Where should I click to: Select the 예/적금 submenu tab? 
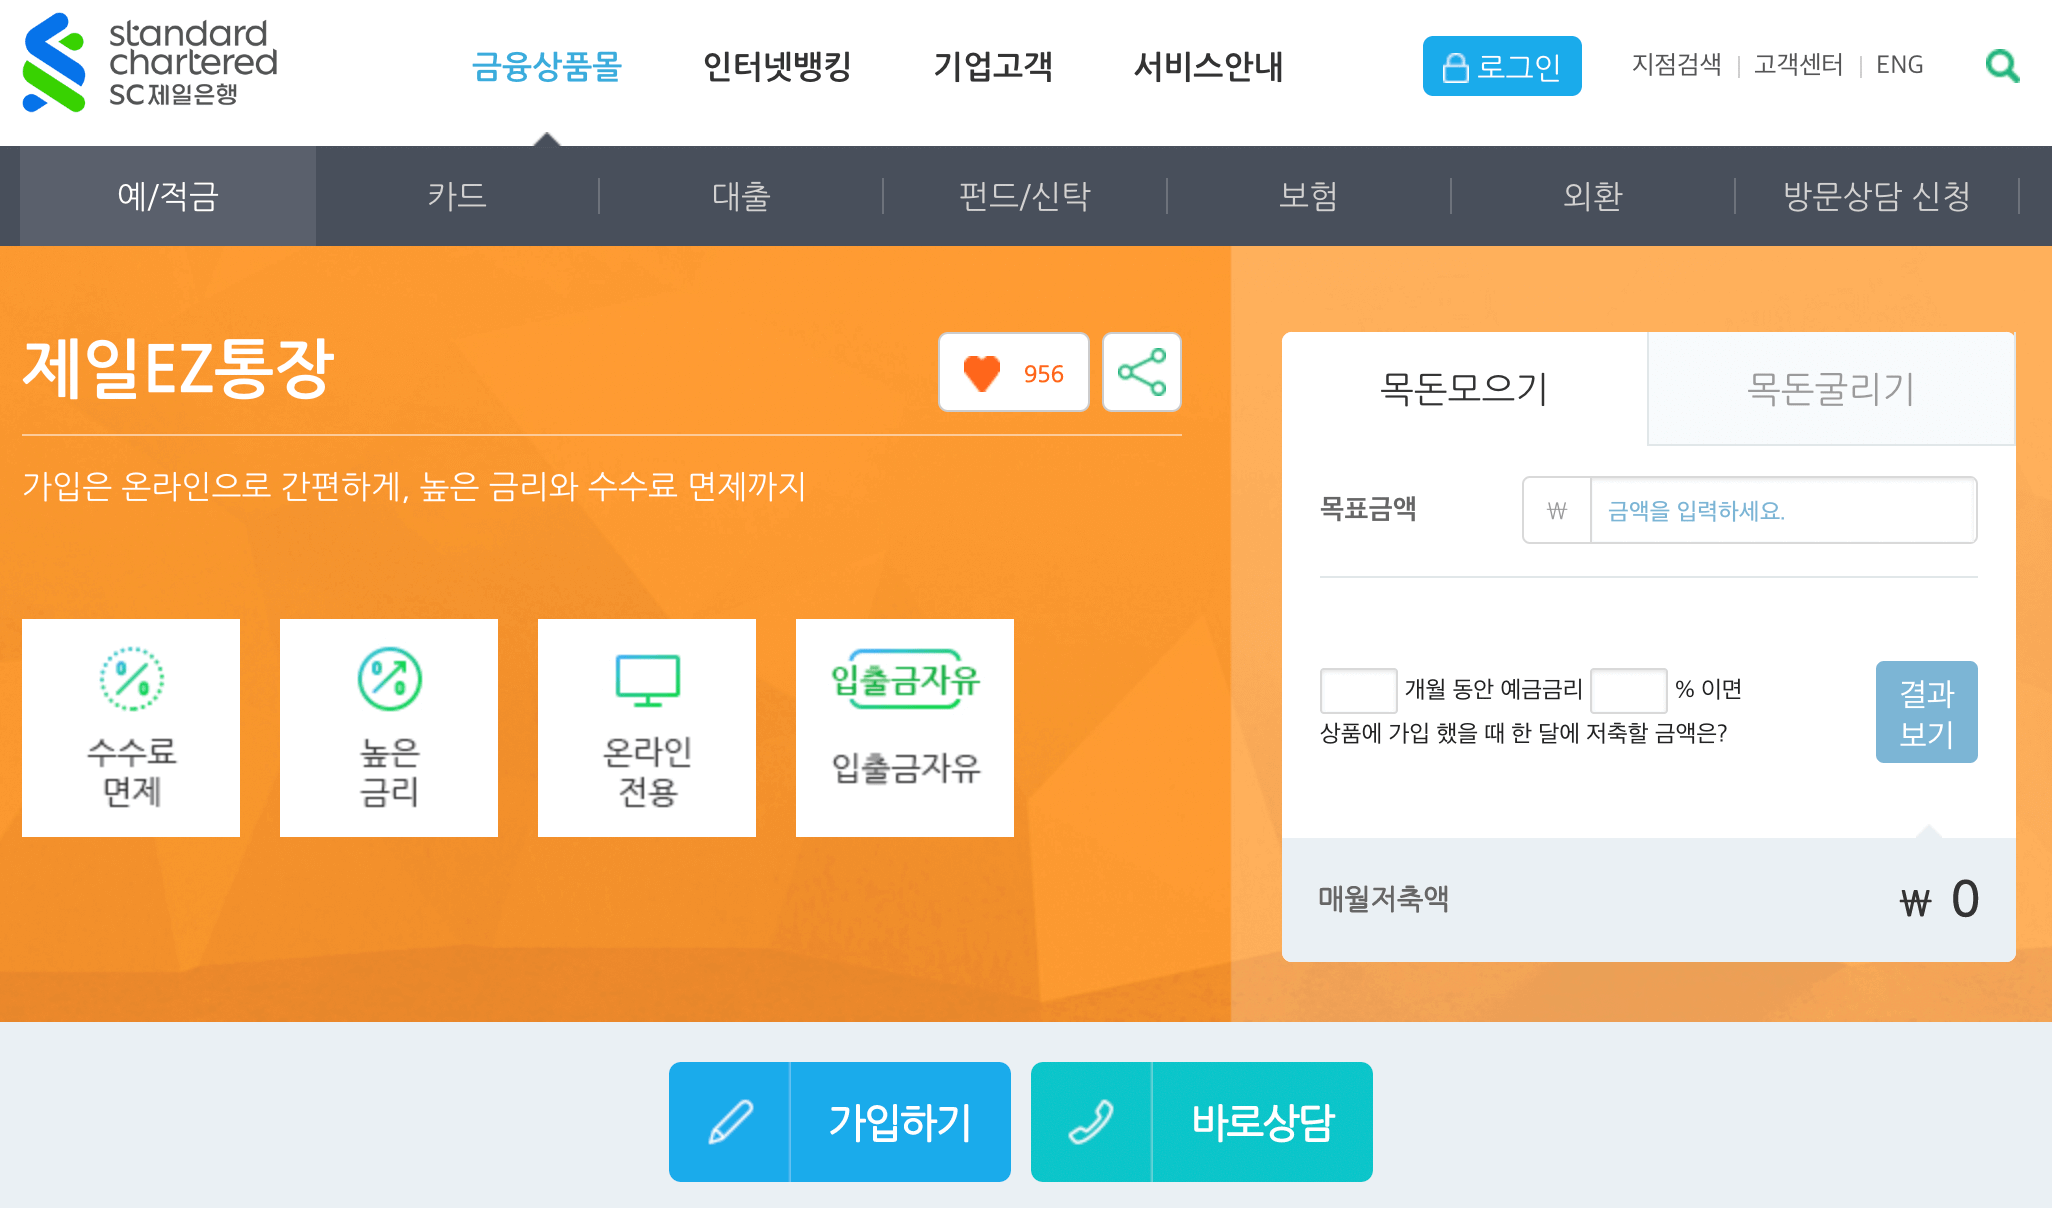[168, 196]
